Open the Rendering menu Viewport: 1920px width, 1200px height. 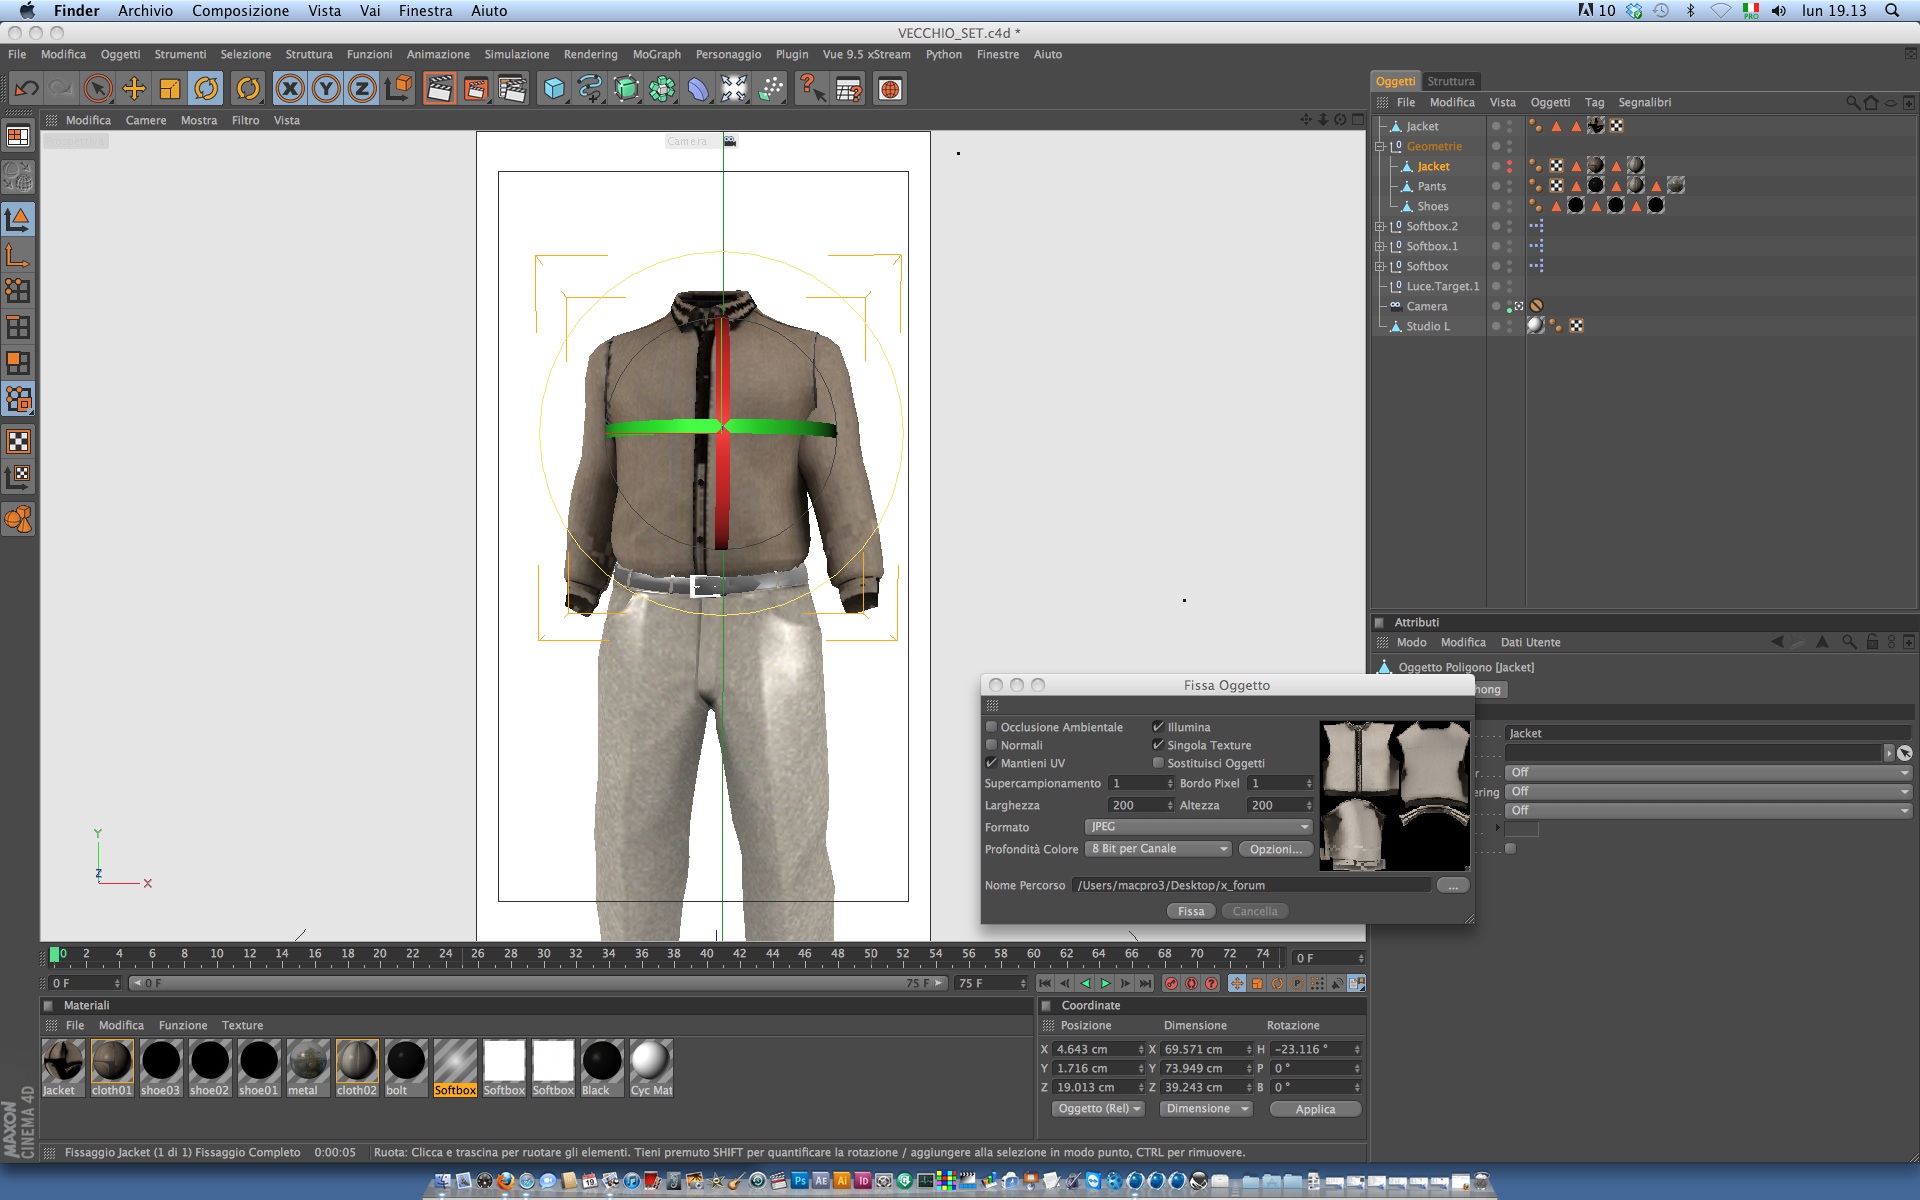(590, 55)
